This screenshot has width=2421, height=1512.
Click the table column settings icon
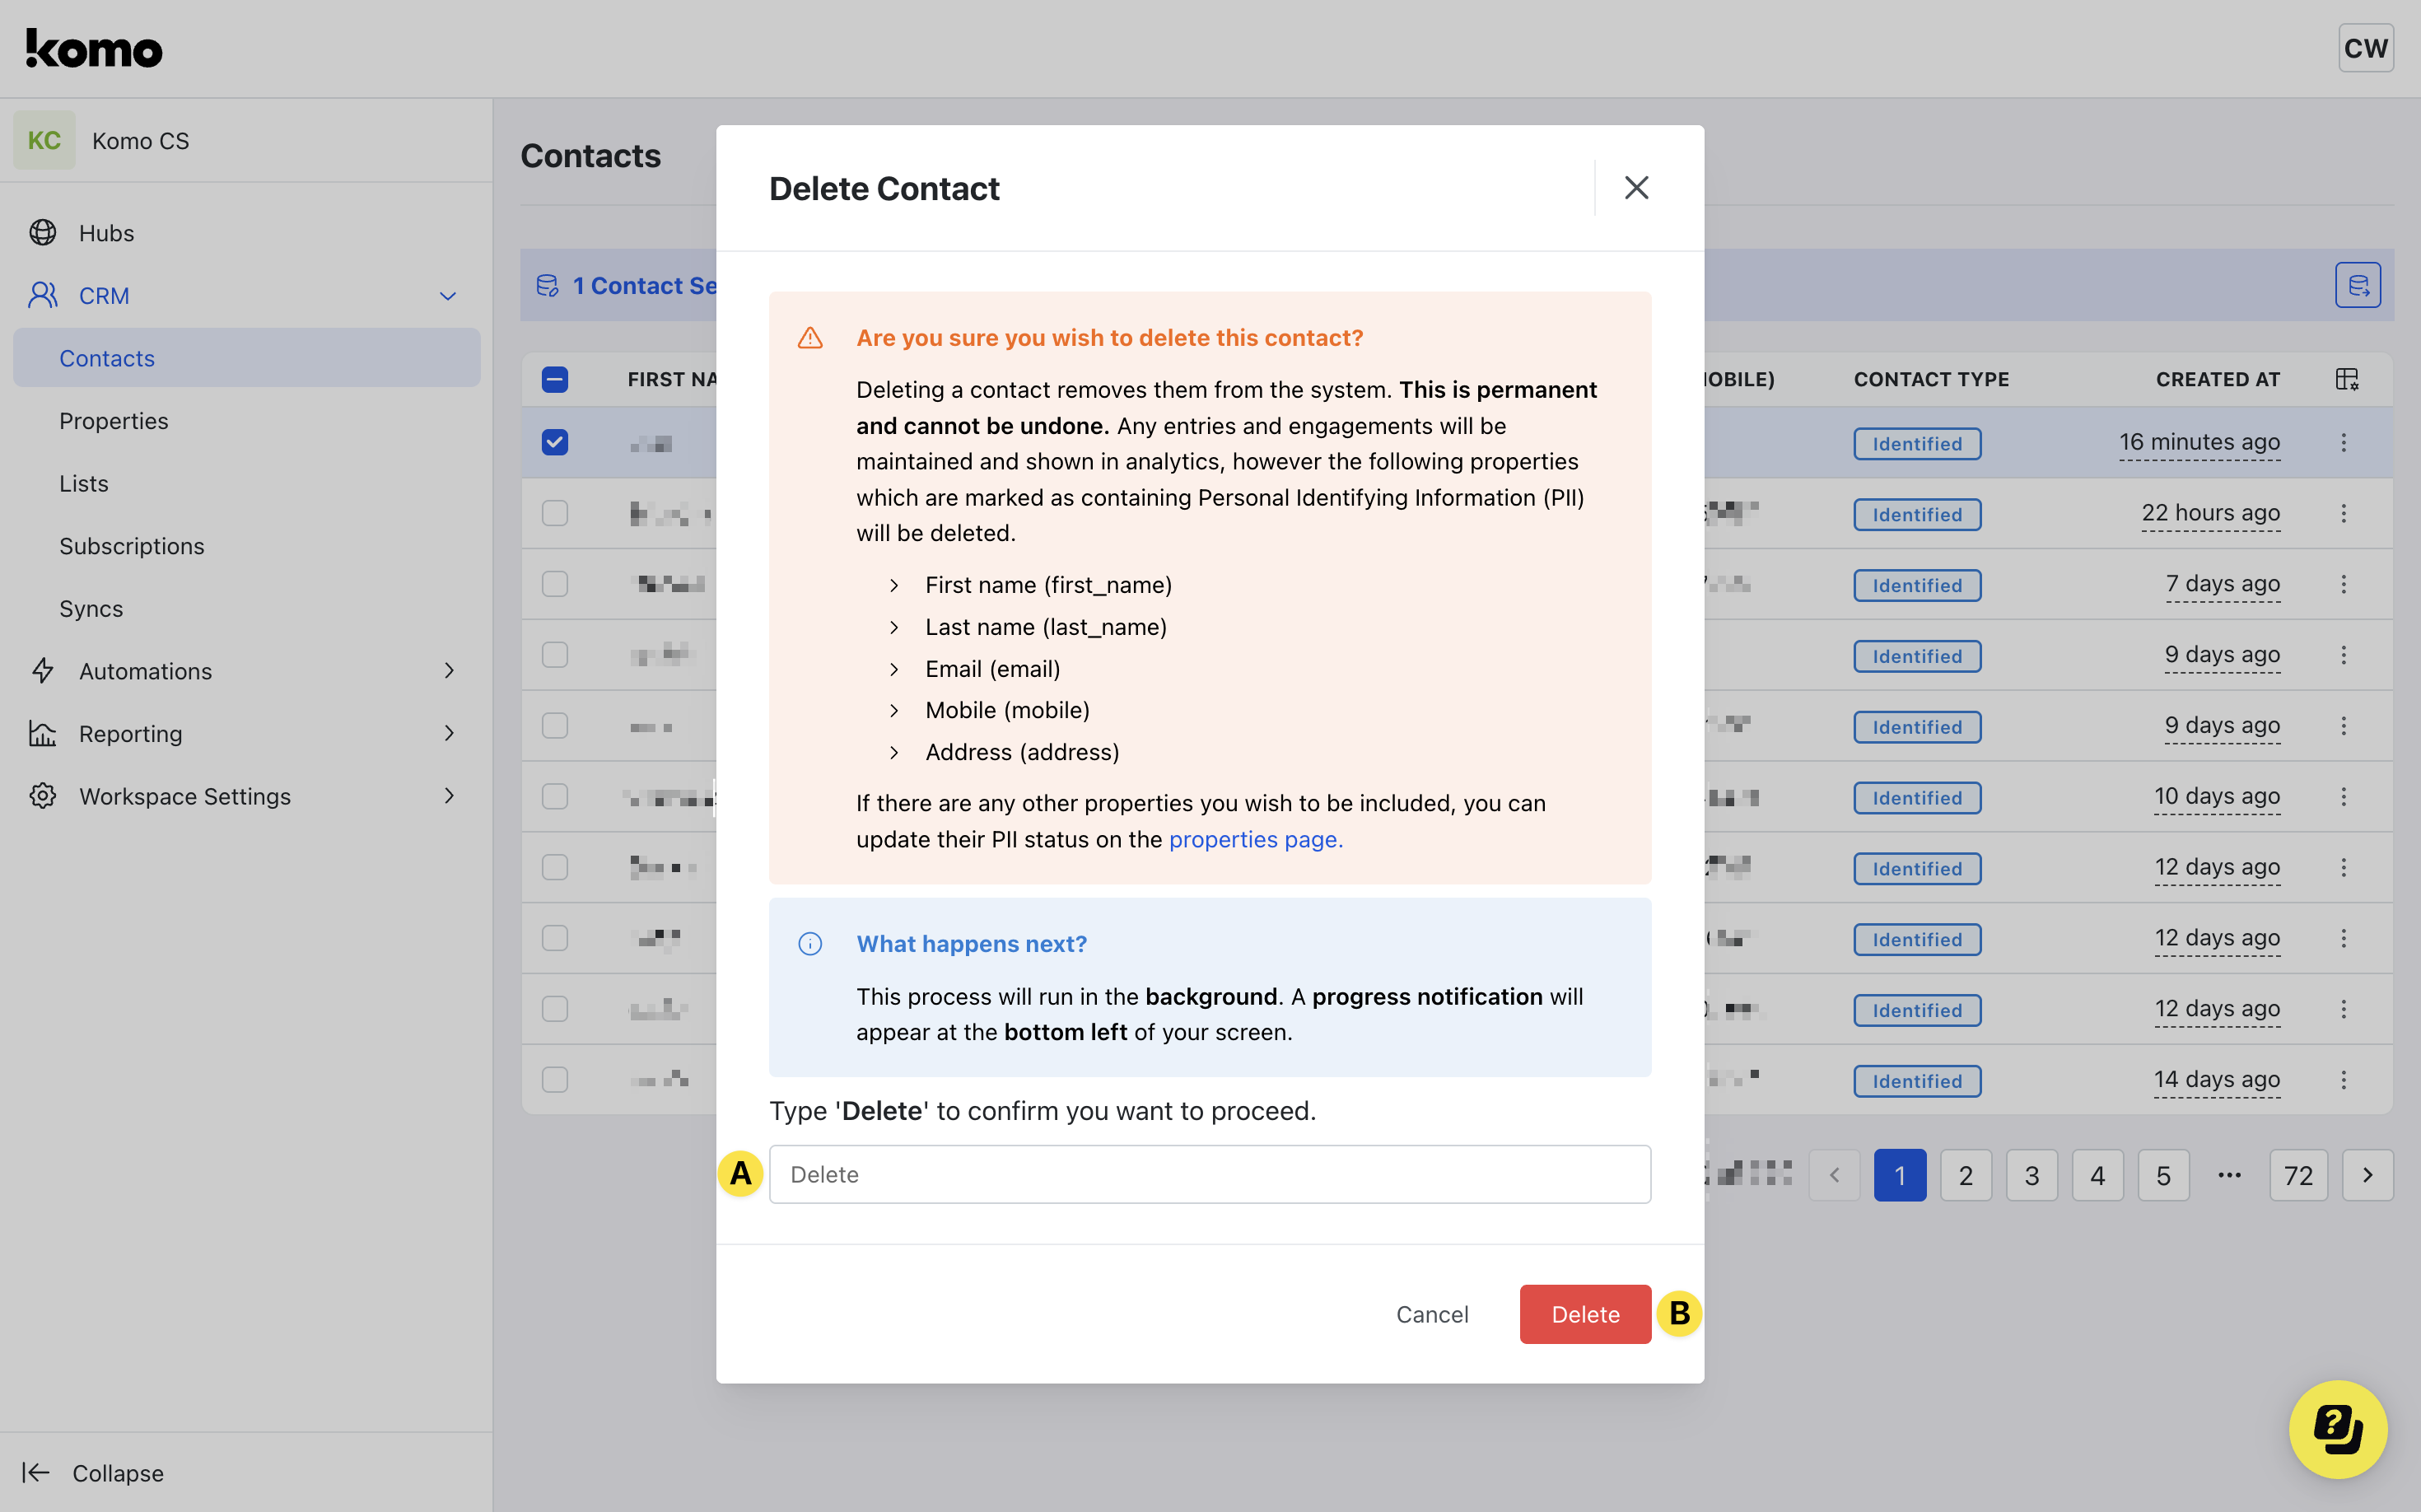[2346, 379]
